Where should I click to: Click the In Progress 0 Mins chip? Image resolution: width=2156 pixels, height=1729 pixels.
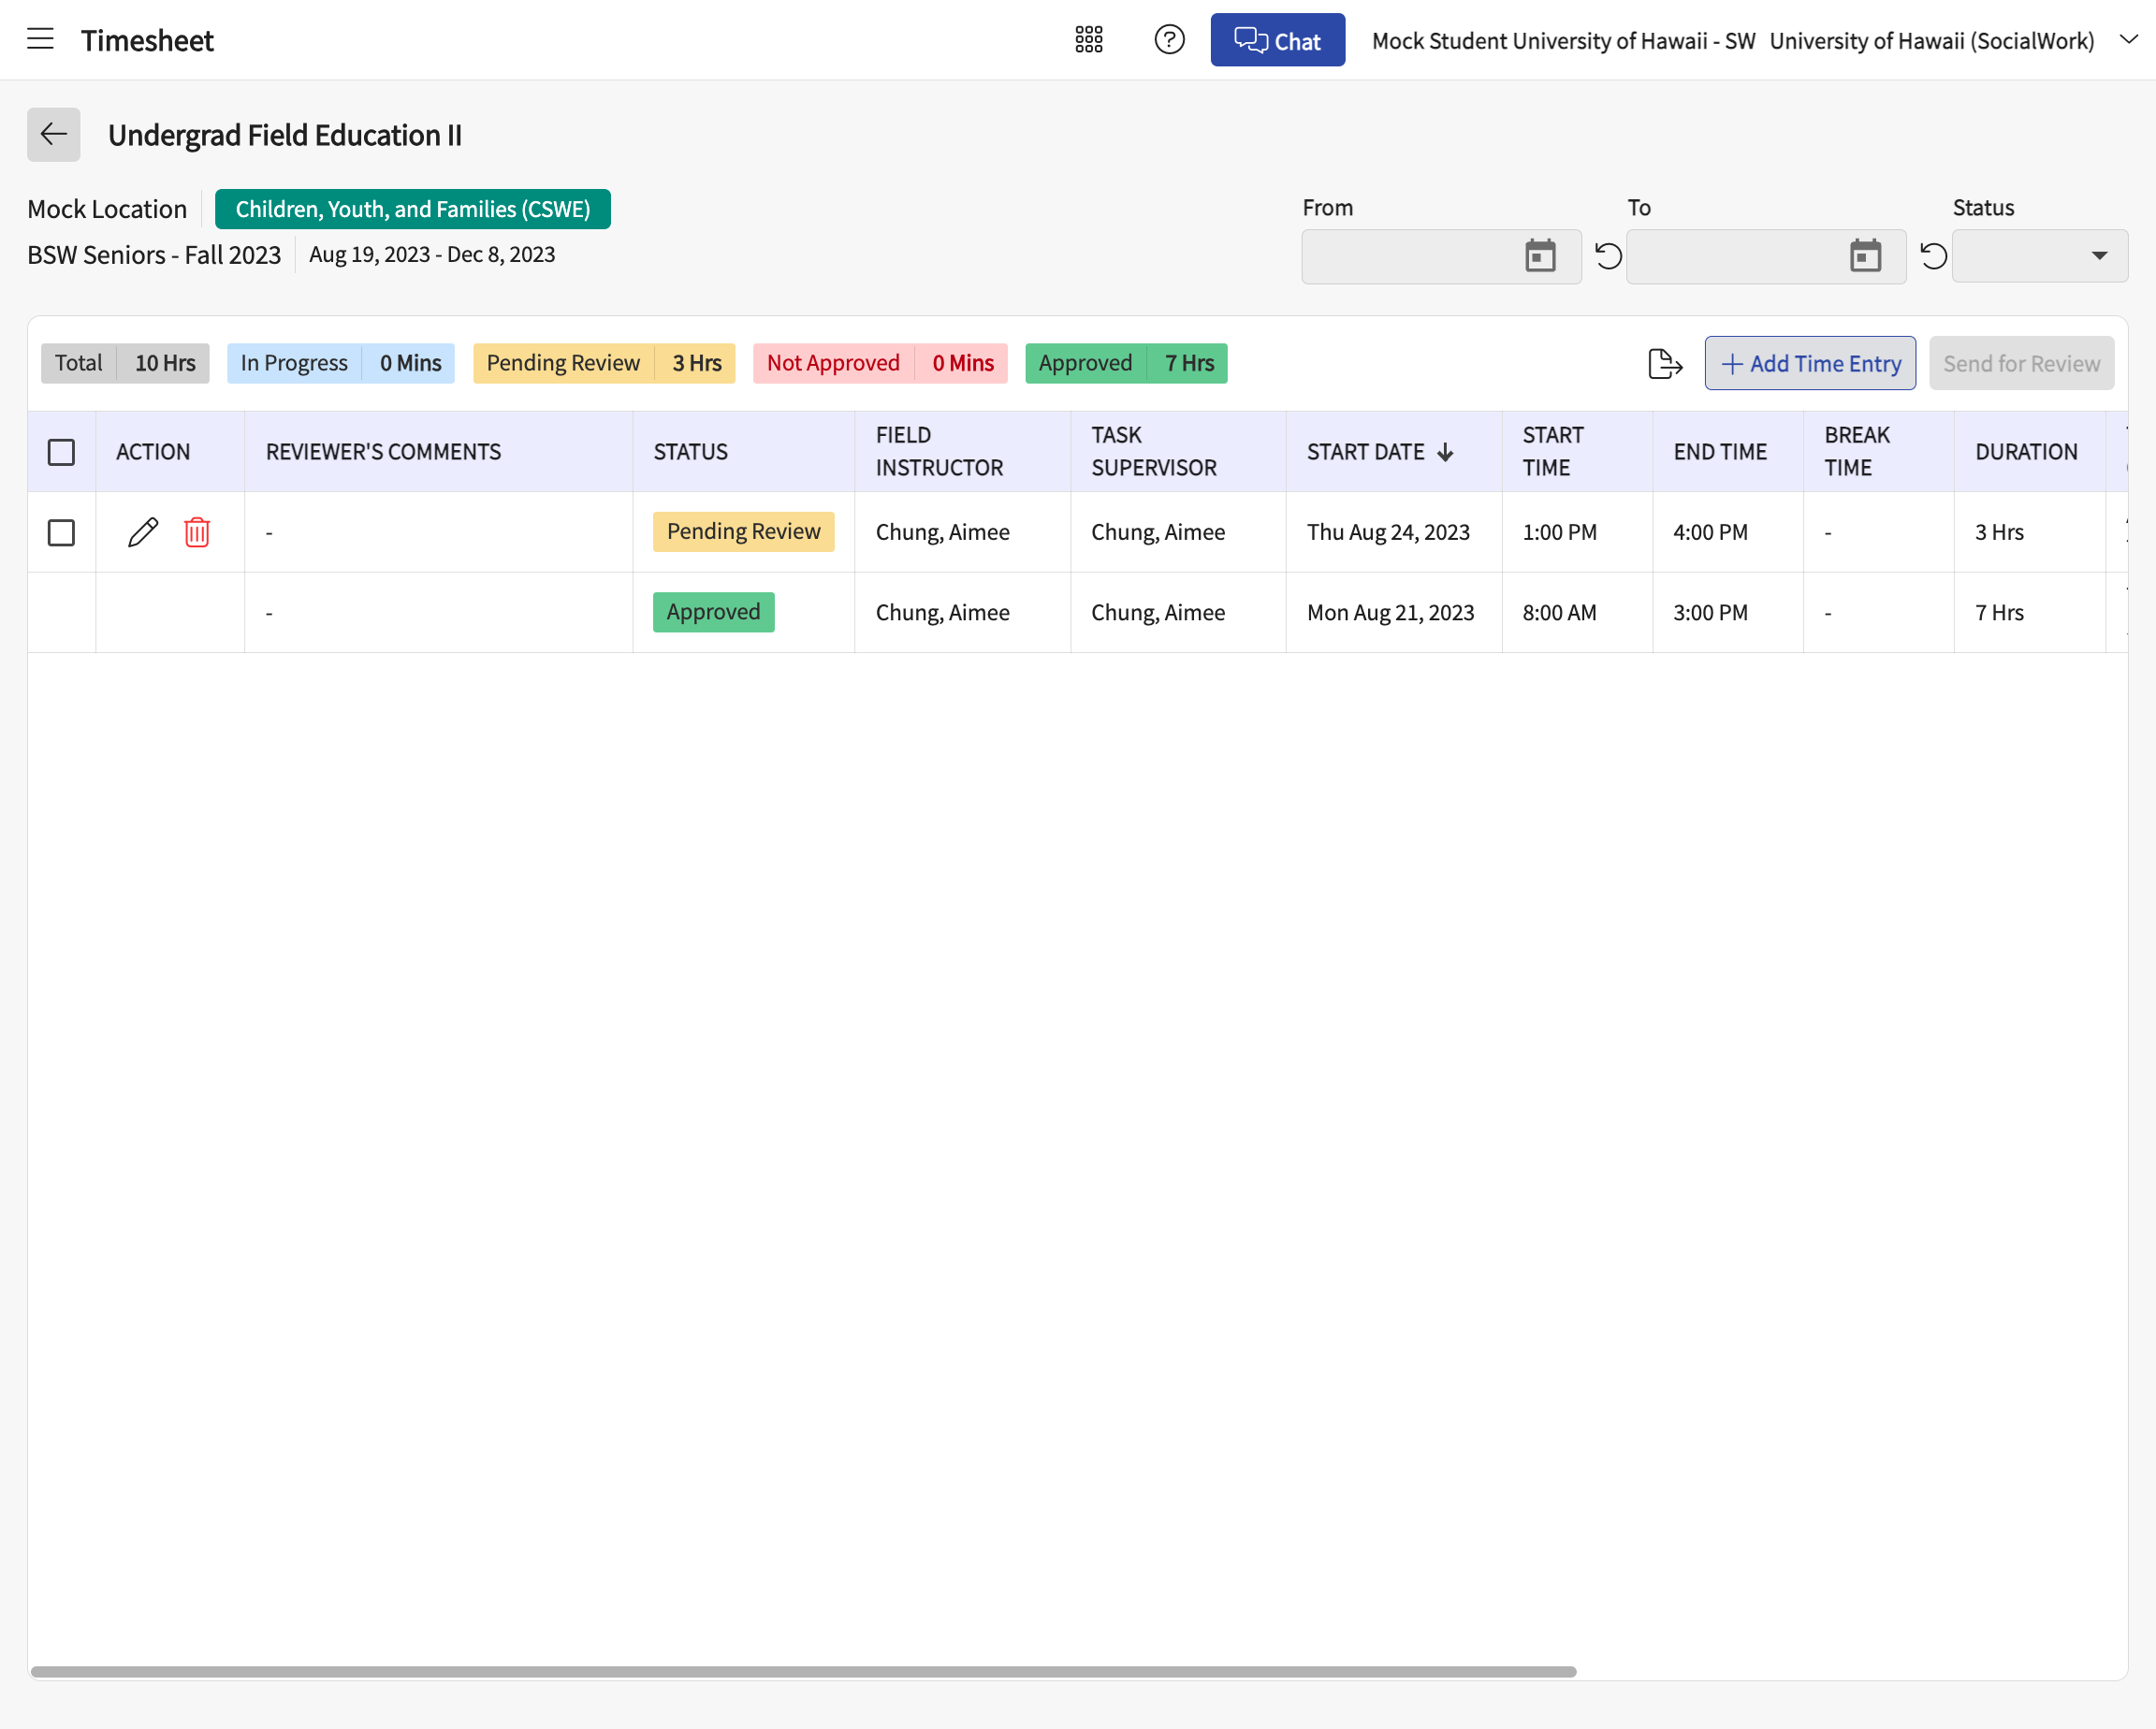coord(341,363)
